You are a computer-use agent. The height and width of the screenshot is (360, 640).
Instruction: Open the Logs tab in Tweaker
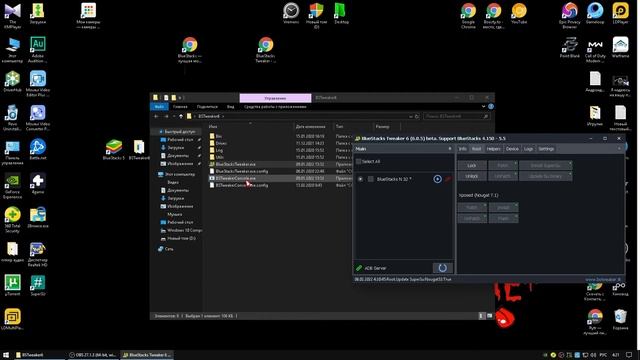pyautogui.click(x=529, y=149)
